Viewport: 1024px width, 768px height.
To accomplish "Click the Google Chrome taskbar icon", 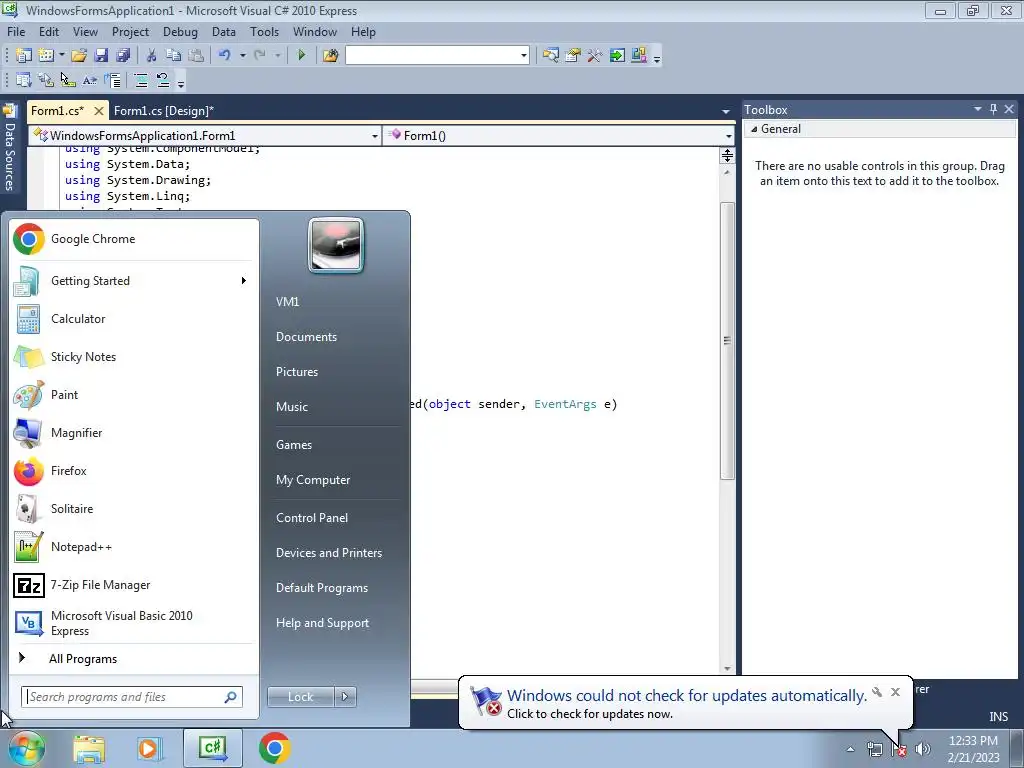I will pos(274,748).
